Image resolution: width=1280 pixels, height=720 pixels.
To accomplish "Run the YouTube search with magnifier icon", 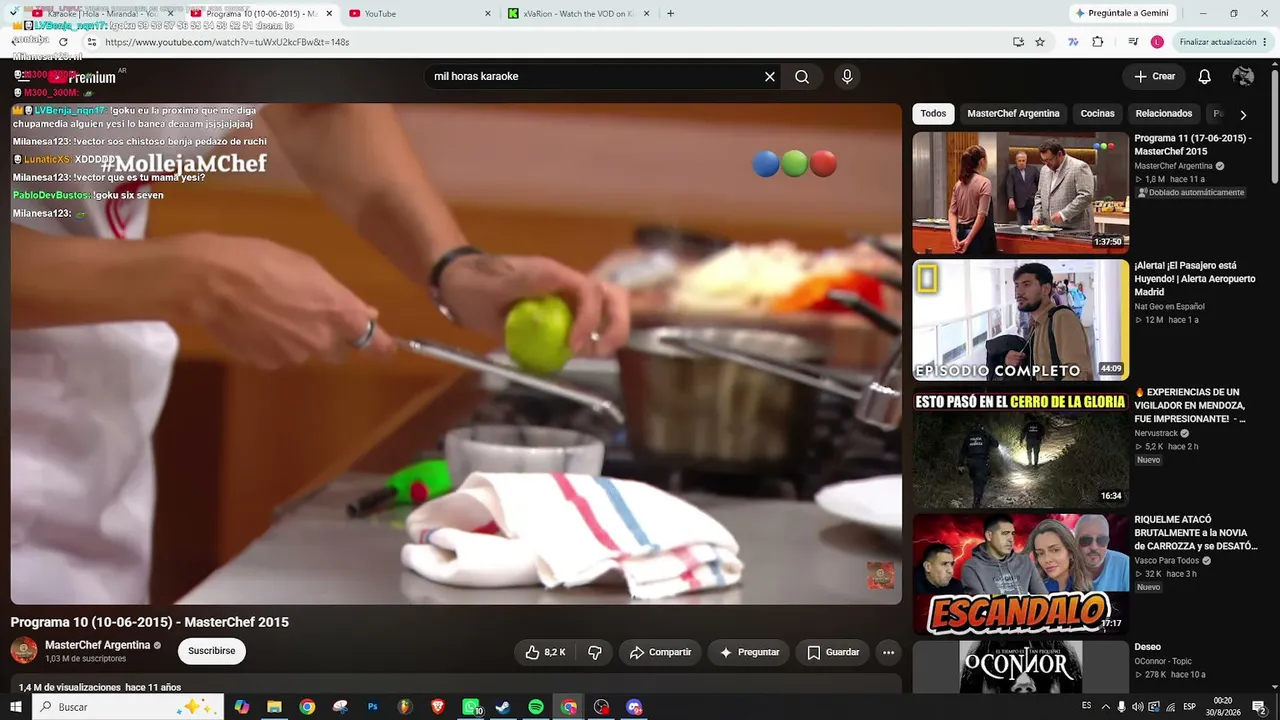I will pyautogui.click(x=802, y=77).
